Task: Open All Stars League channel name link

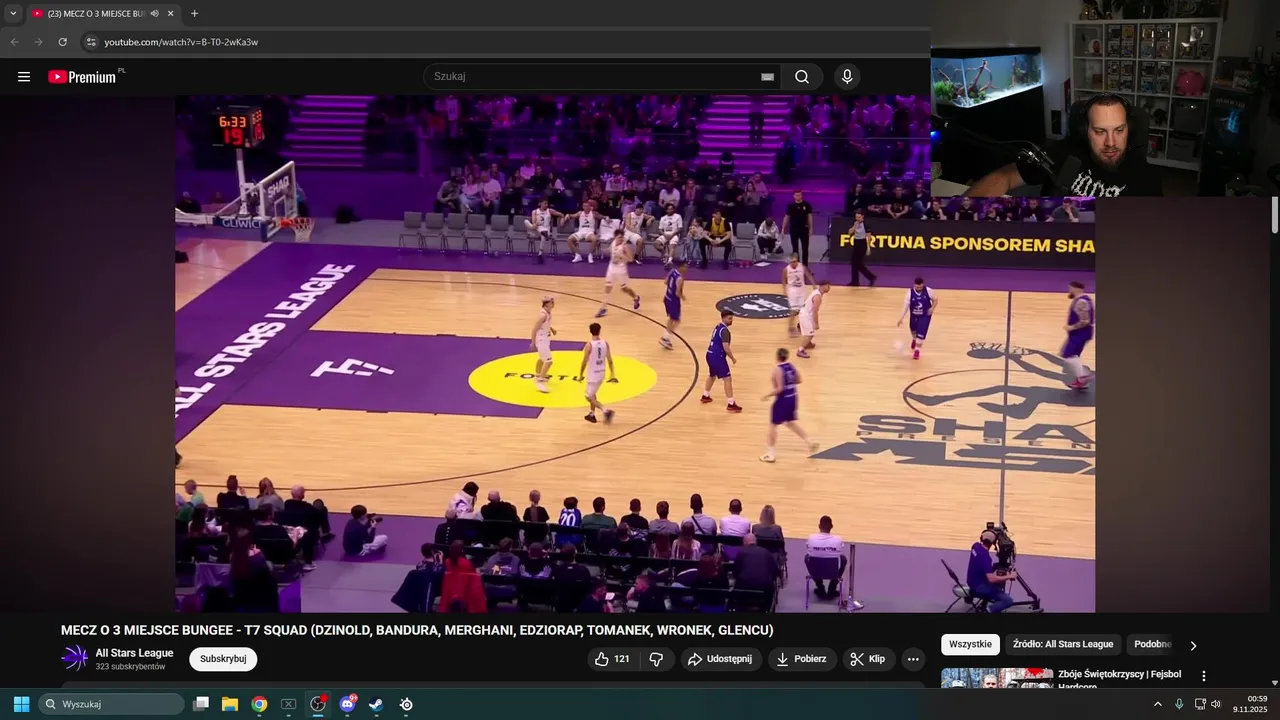Action: click(134, 653)
